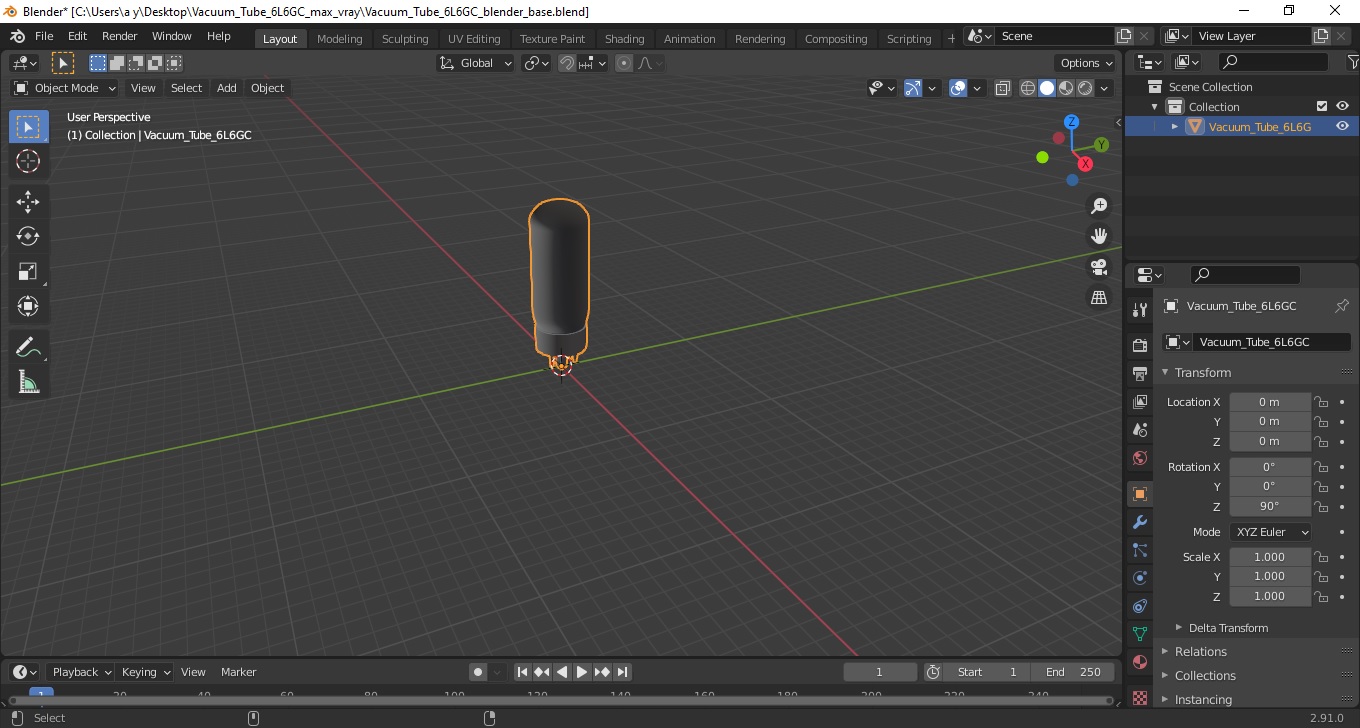Open the File menu
The width and height of the screenshot is (1360, 728).
click(x=44, y=36)
